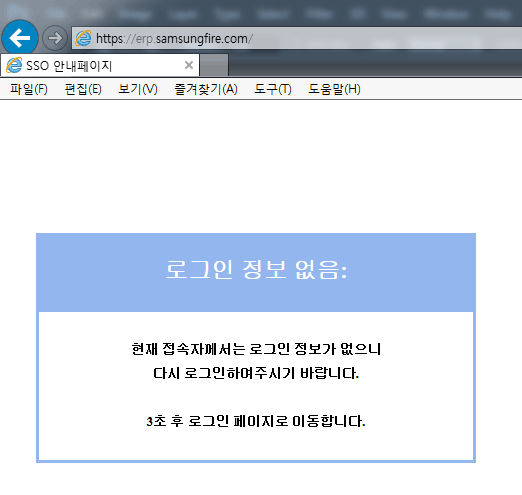Screen dimensions: 522x495
Task: Open the 파일(F) menu
Action: click(29, 89)
